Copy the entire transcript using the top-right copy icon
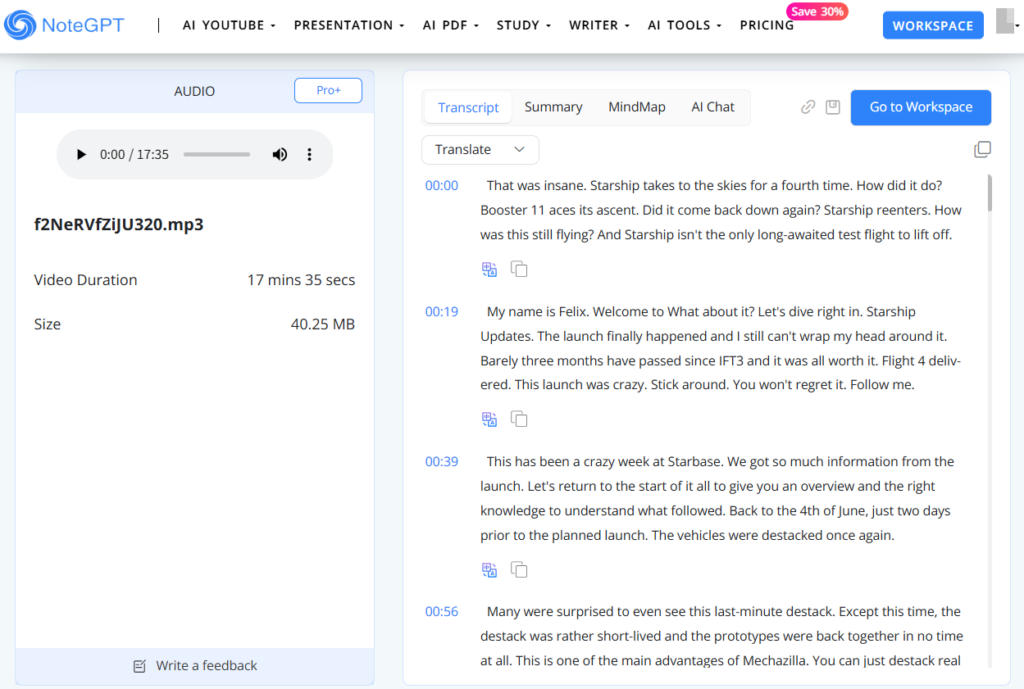1024x689 pixels. (x=982, y=148)
